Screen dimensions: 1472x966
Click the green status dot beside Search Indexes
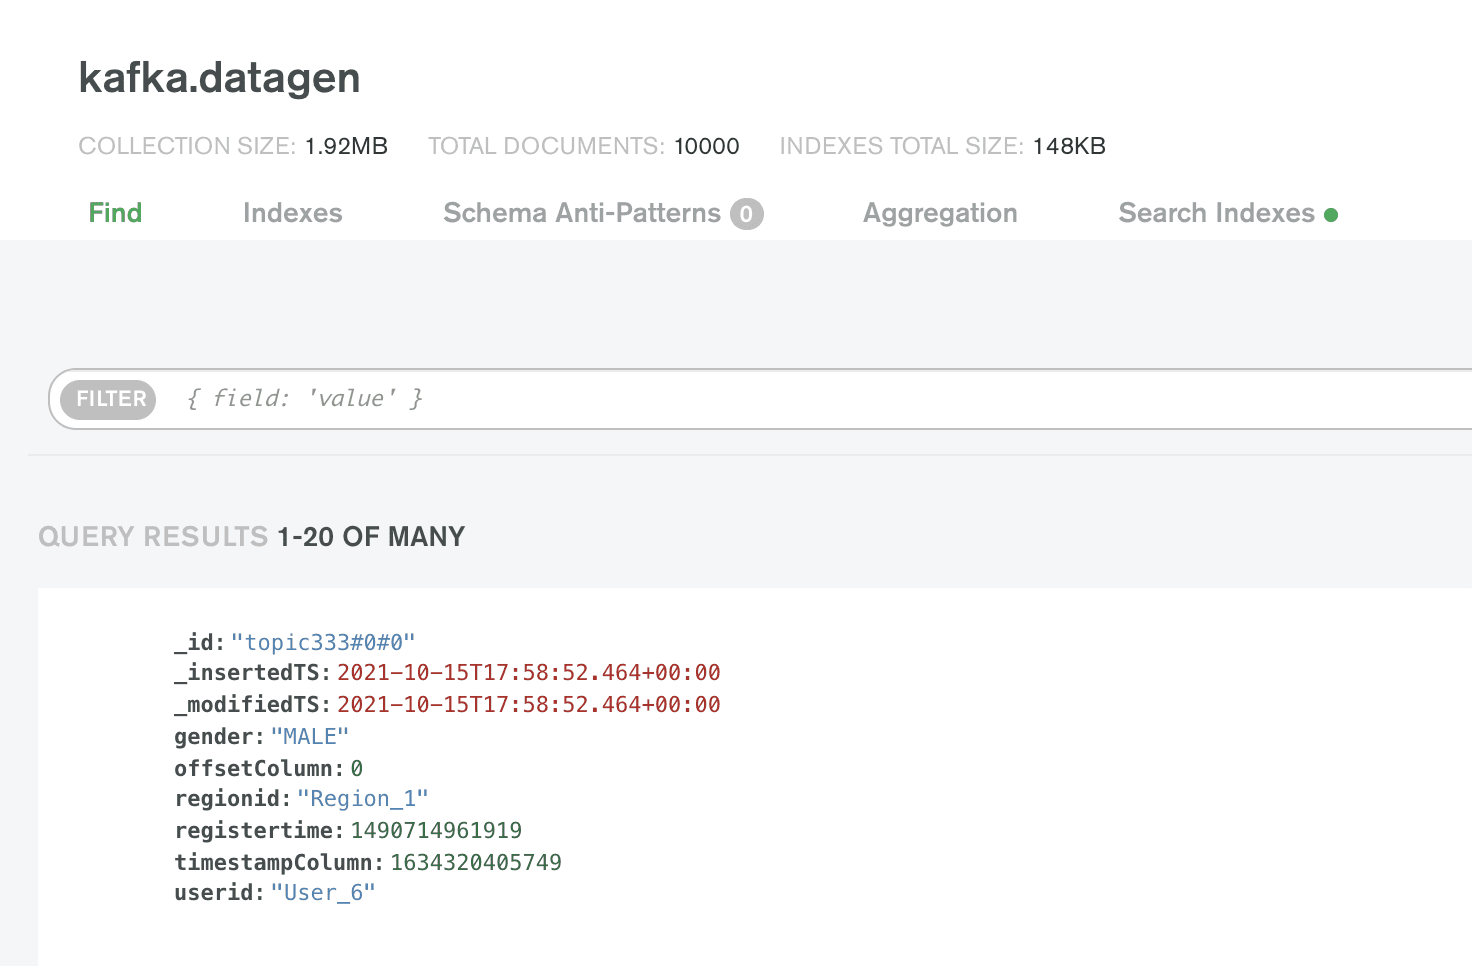coord(1331,213)
